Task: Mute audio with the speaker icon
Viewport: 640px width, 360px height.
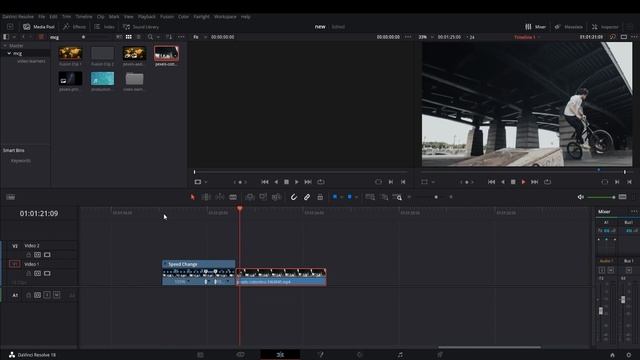Action: [580, 197]
